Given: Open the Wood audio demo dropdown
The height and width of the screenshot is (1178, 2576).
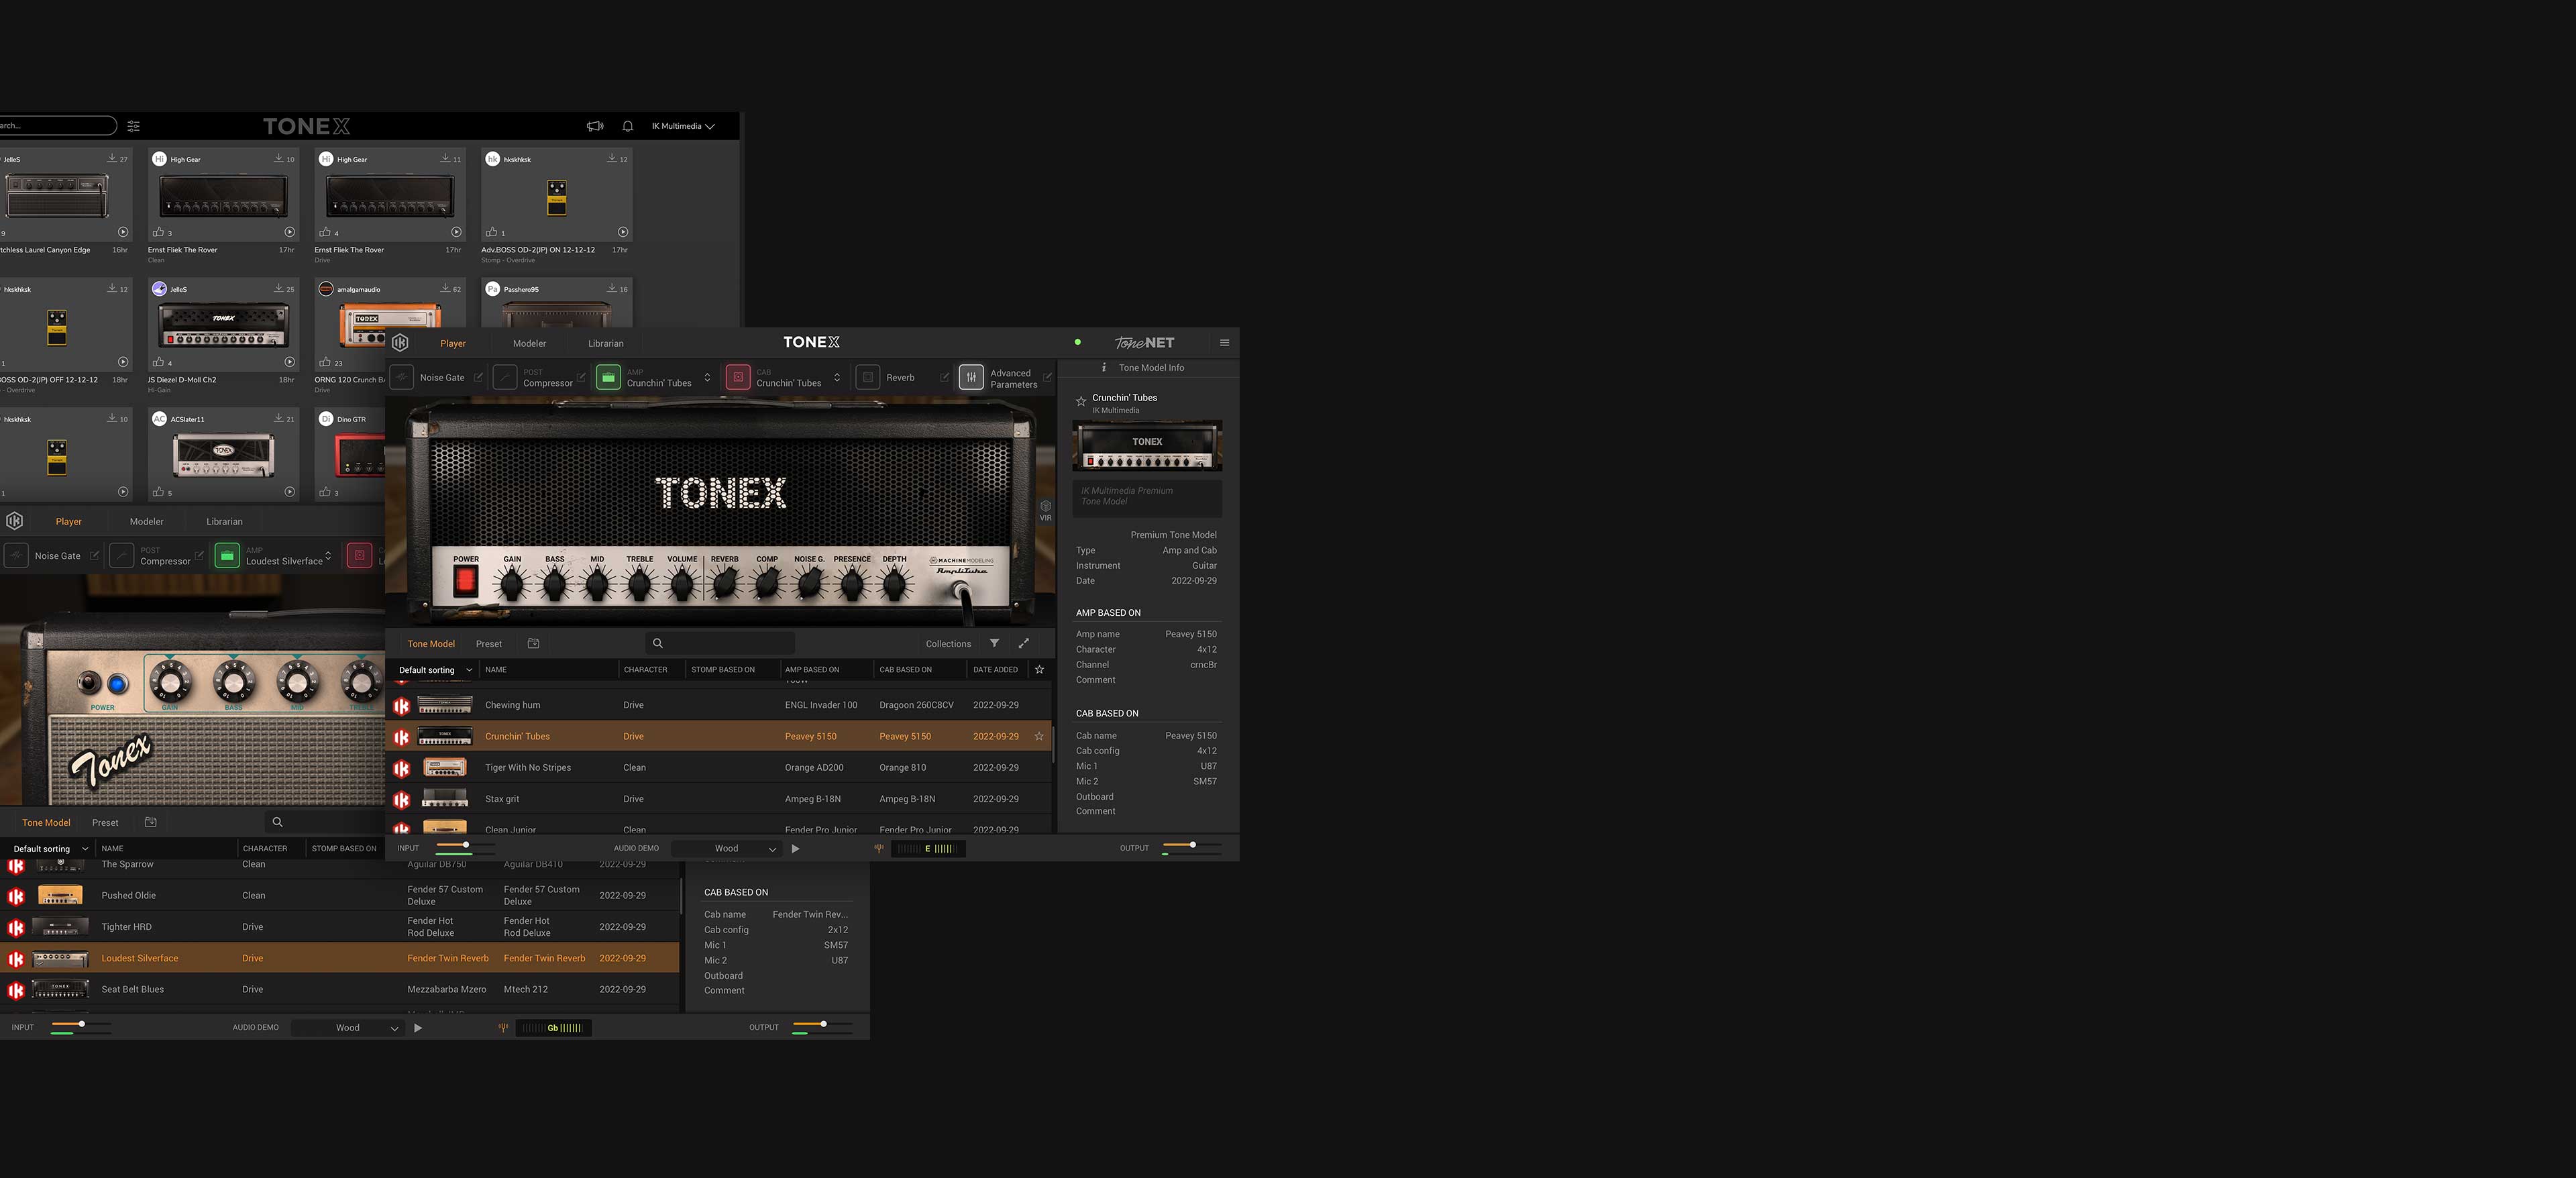Looking at the screenshot, I should [727, 849].
